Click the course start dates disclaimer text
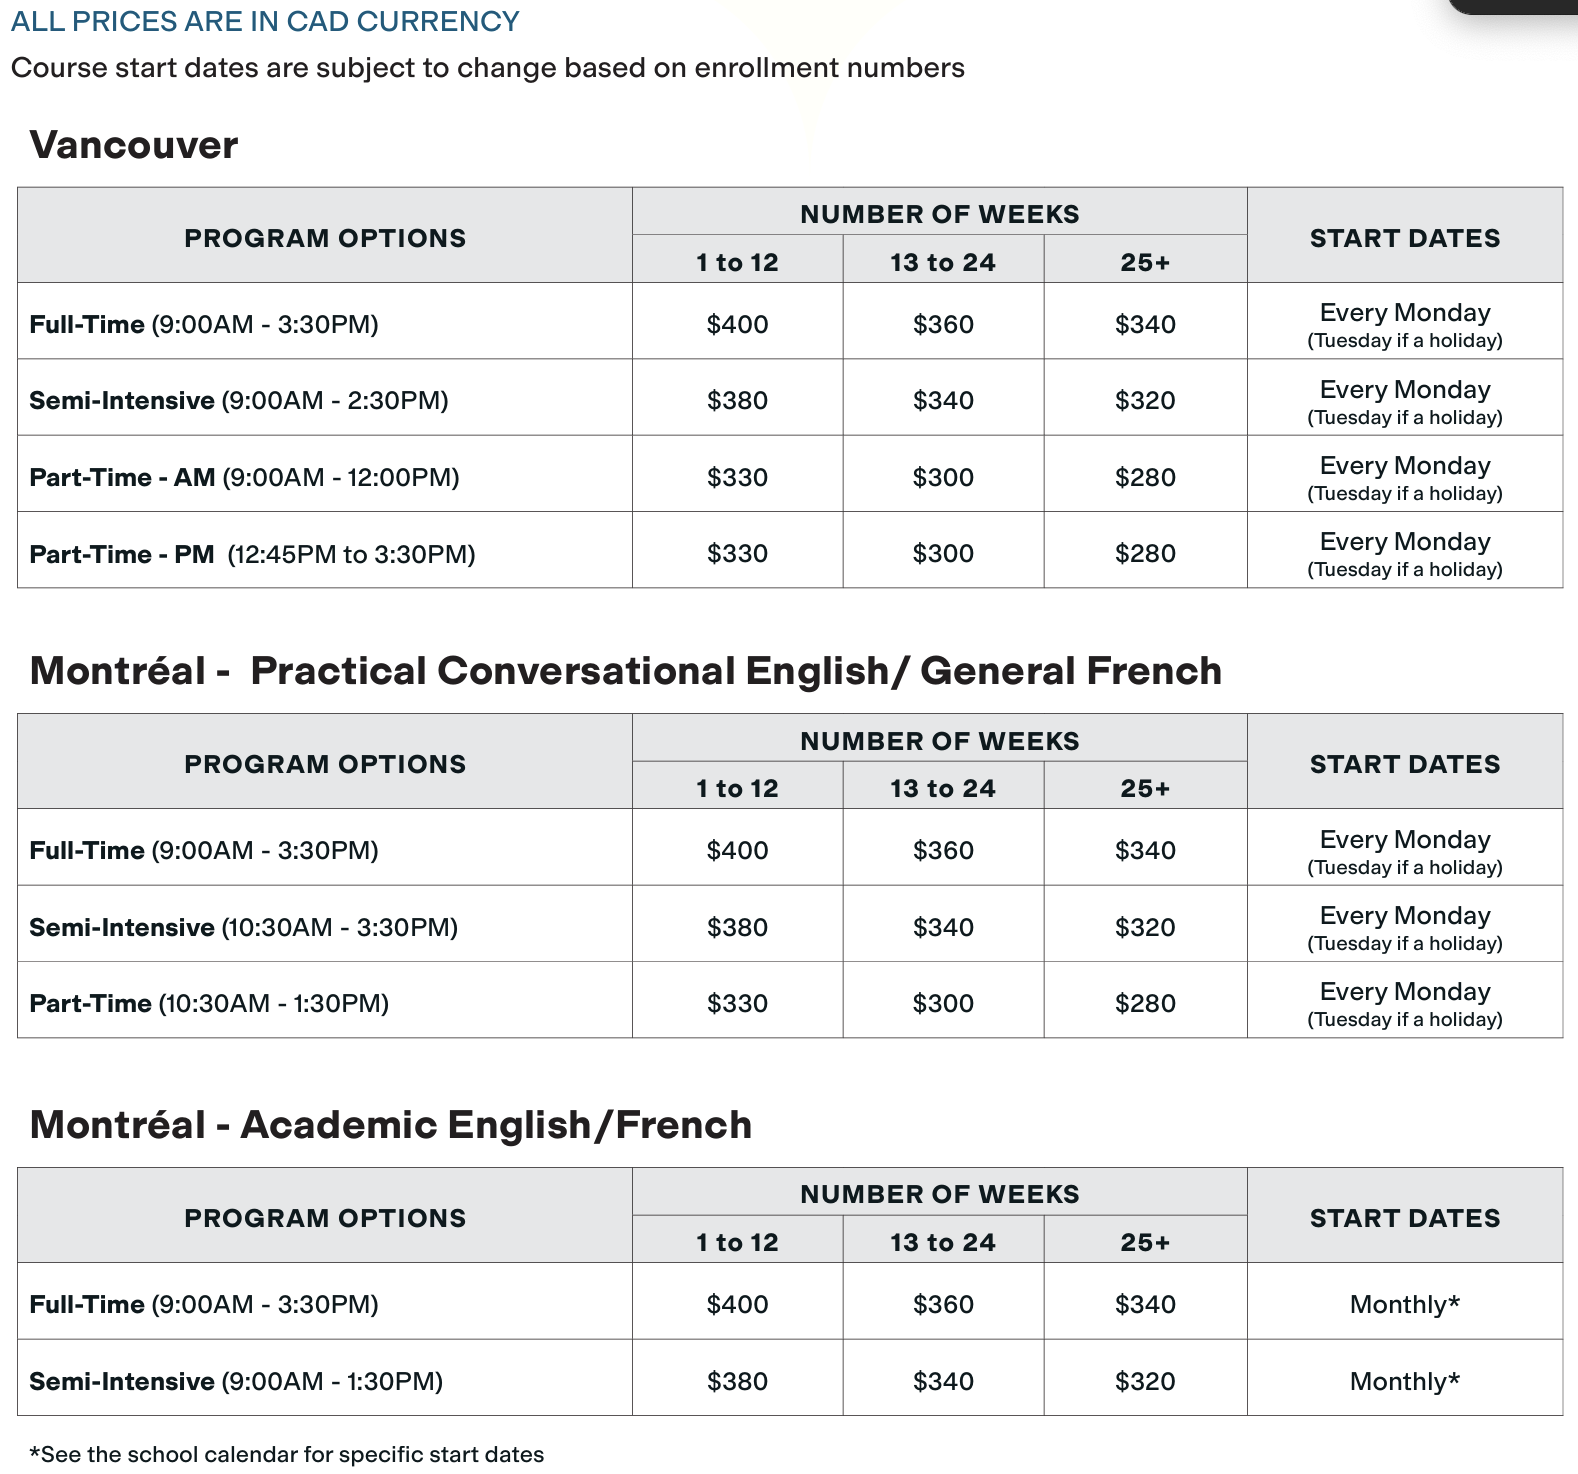1578x1474 pixels. [x=487, y=68]
